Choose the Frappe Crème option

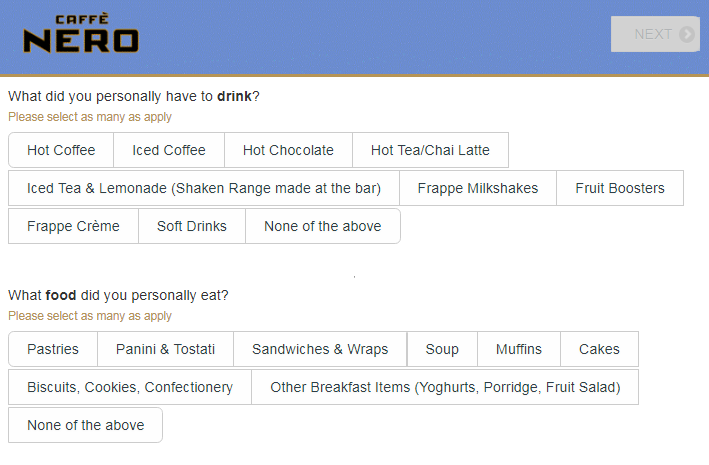[73, 226]
